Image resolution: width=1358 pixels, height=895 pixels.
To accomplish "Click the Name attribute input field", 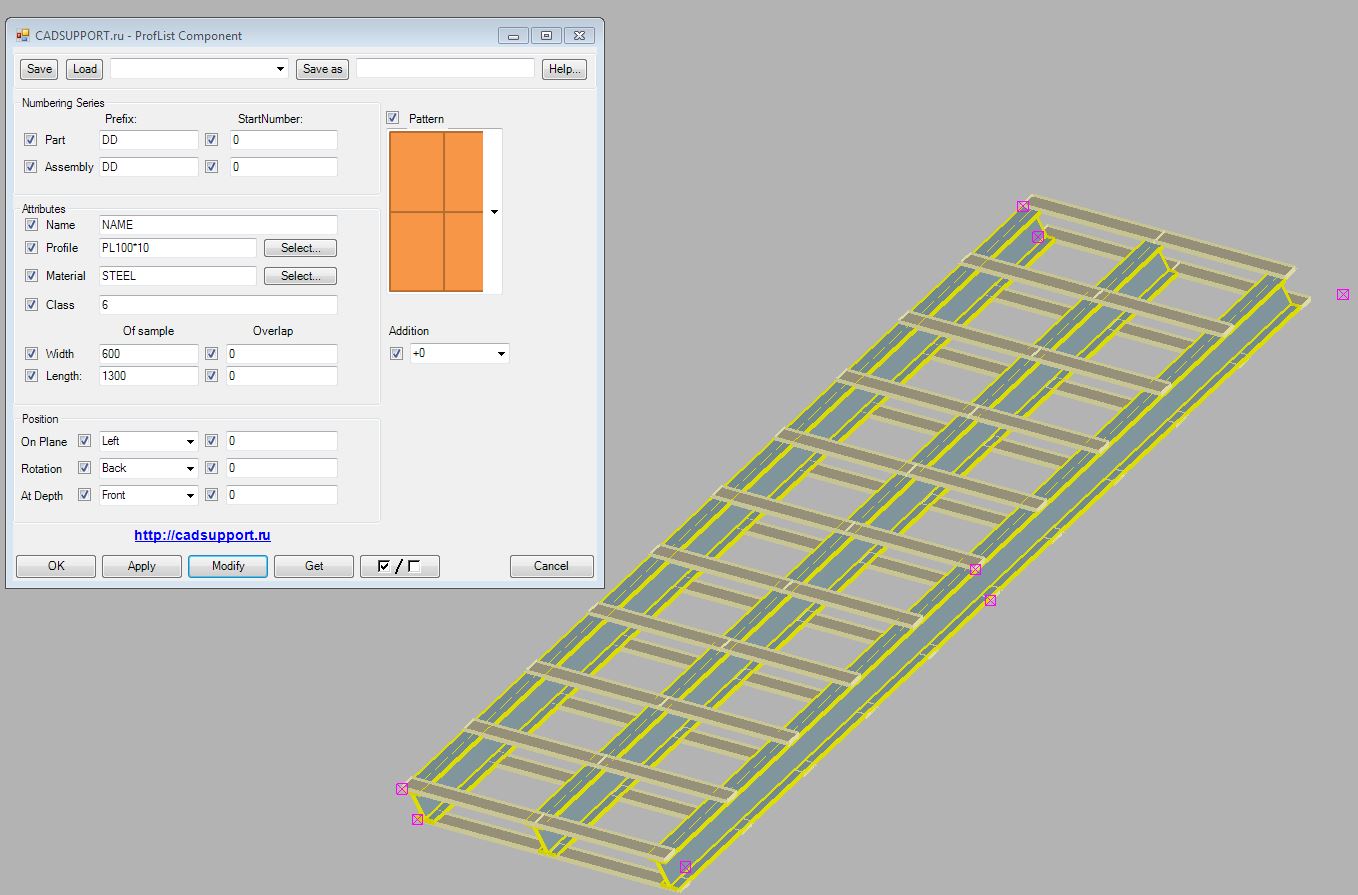I will [218, 225].
